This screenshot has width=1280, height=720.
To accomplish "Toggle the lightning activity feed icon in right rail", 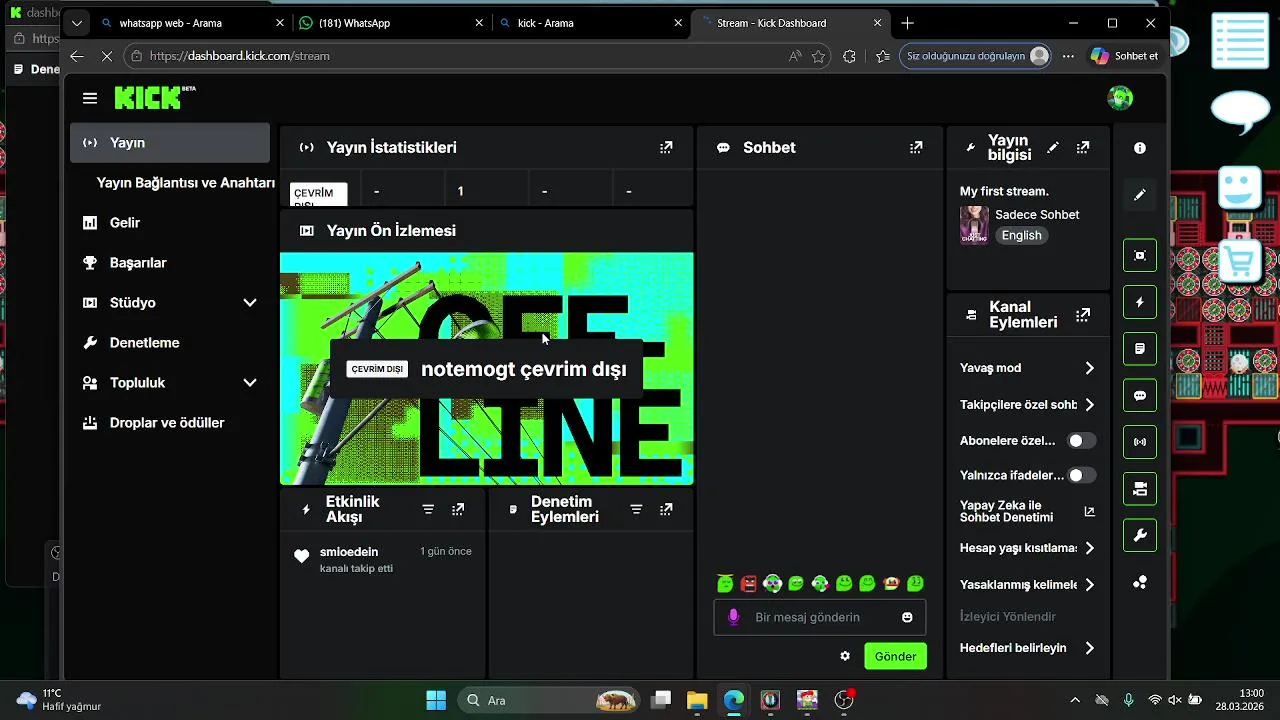I will (x=1140, y=302).
